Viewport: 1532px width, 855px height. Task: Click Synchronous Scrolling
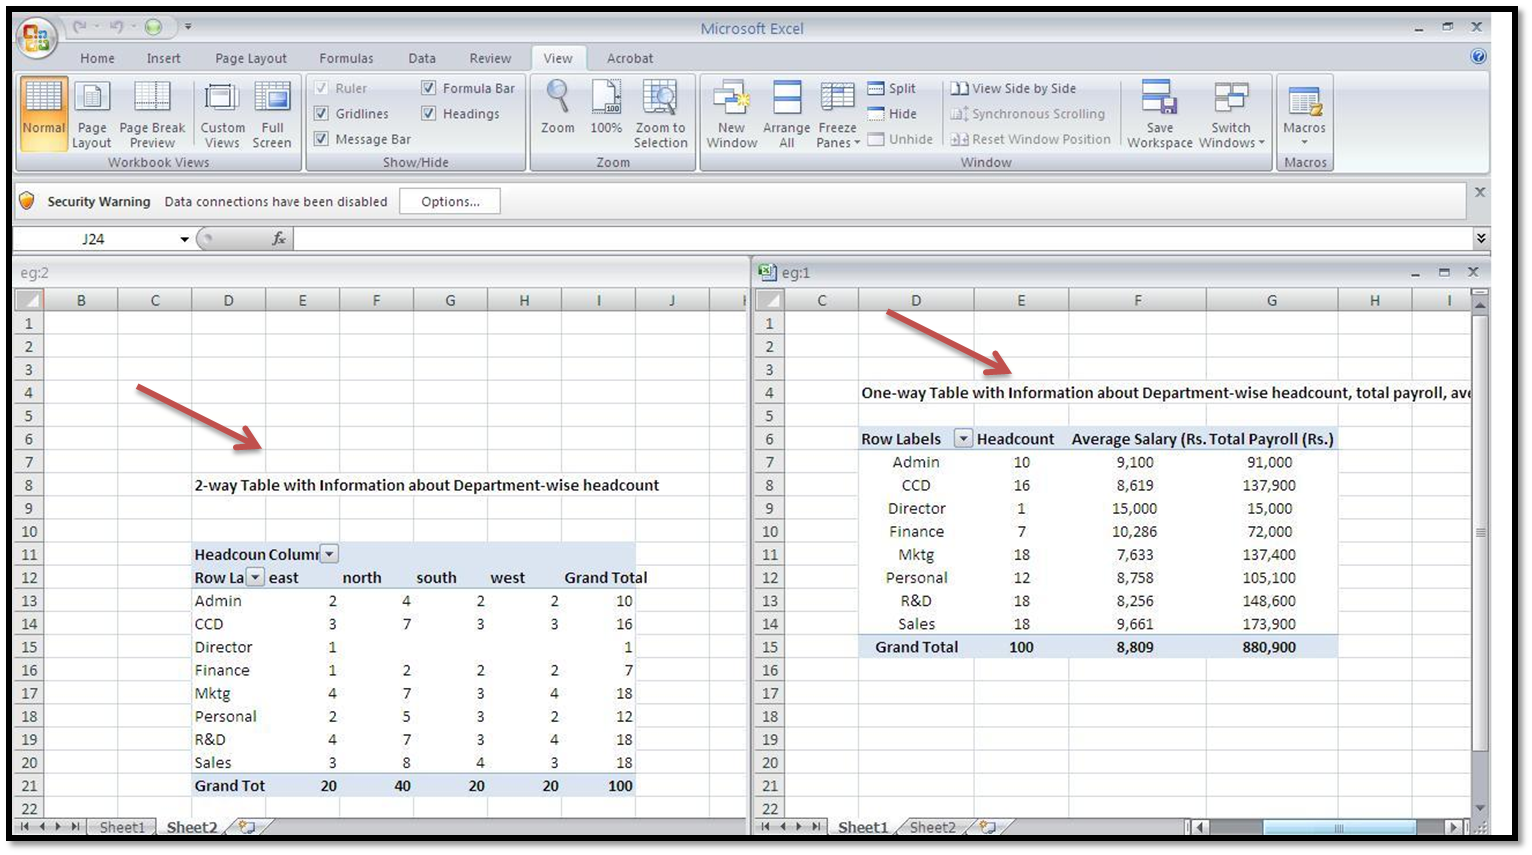(1028, 114)
